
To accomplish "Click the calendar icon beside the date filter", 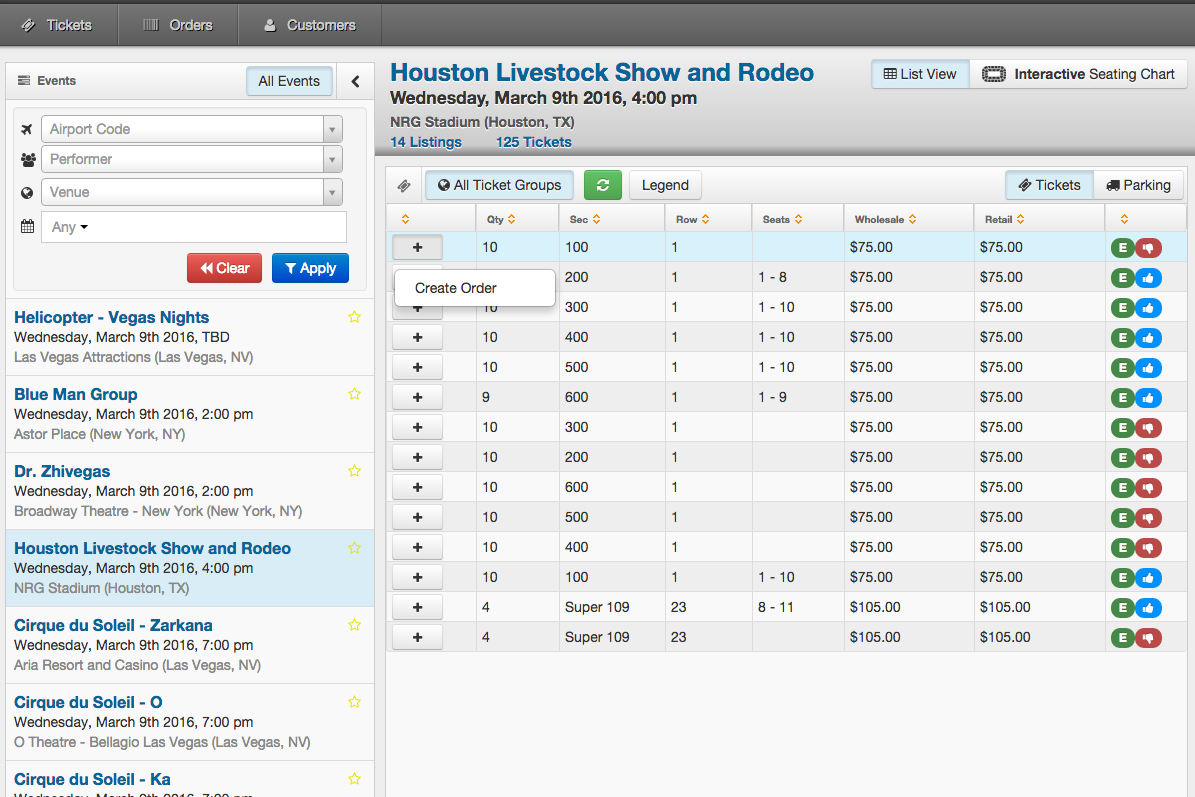I will (x=27, y=226).
